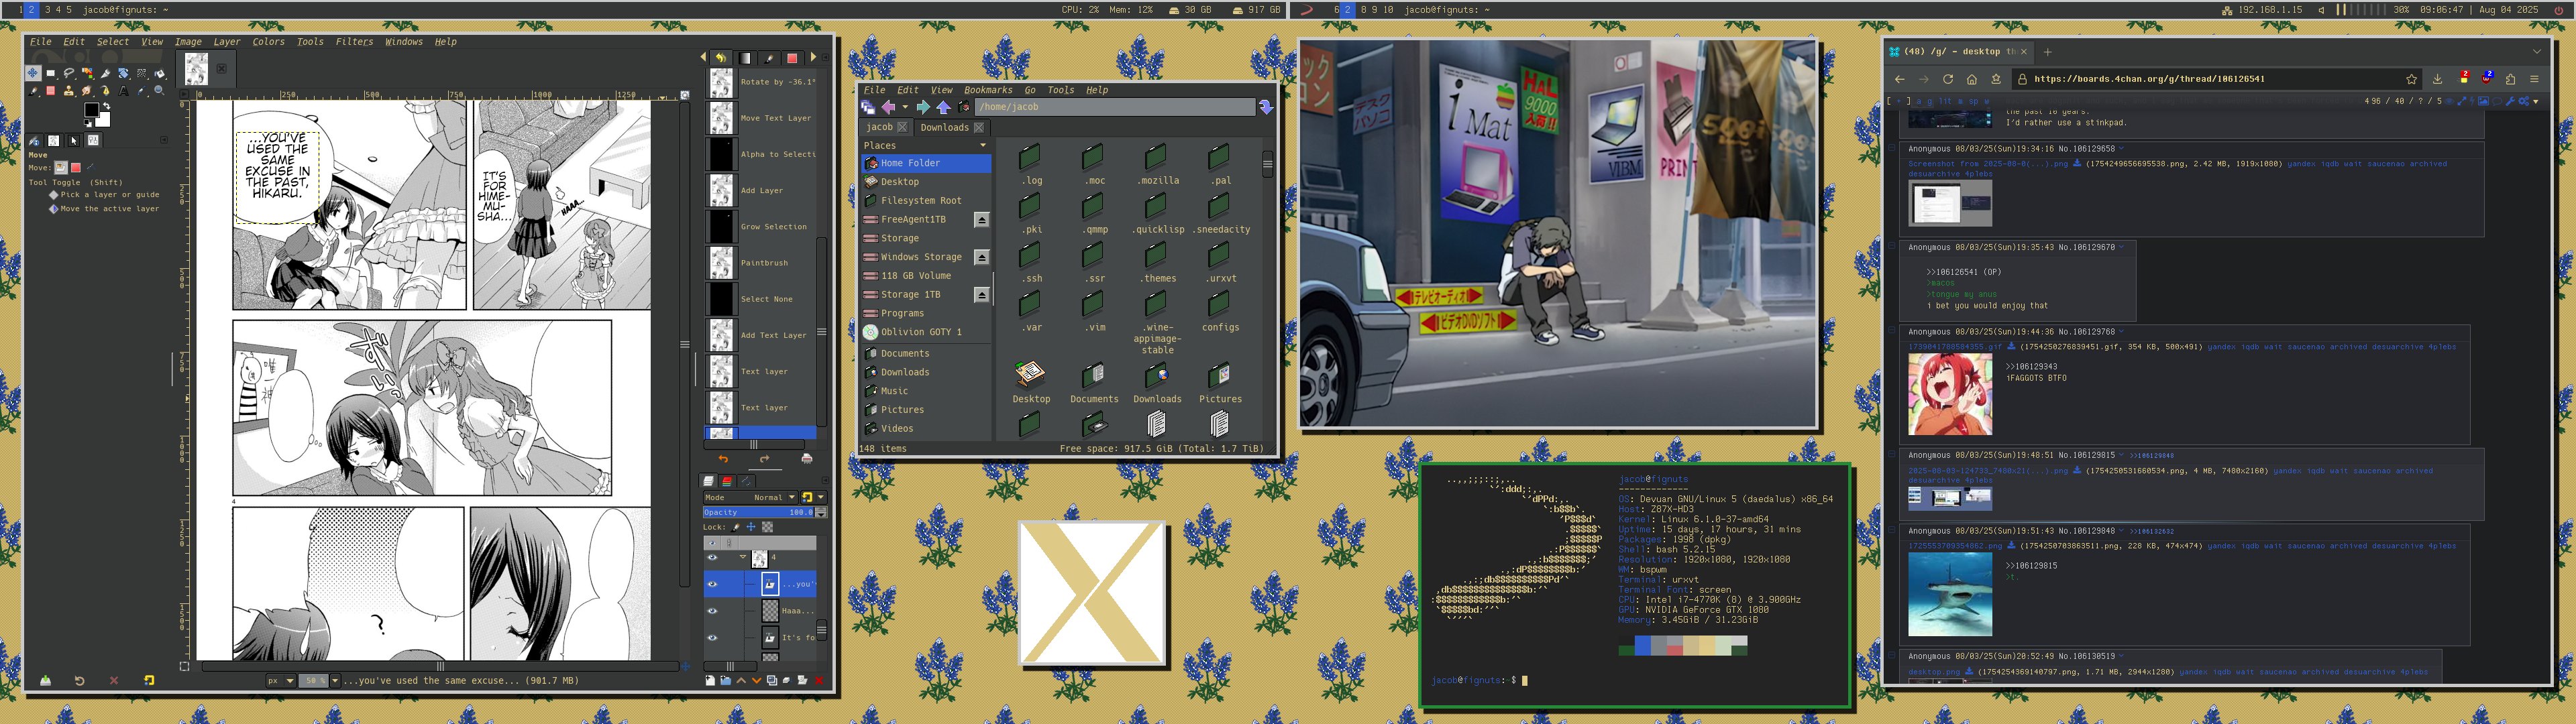Viewport: 2576px width, 724px height.
Task: Adjust the layer Opacity slider
Action: (x=759, y=512)
